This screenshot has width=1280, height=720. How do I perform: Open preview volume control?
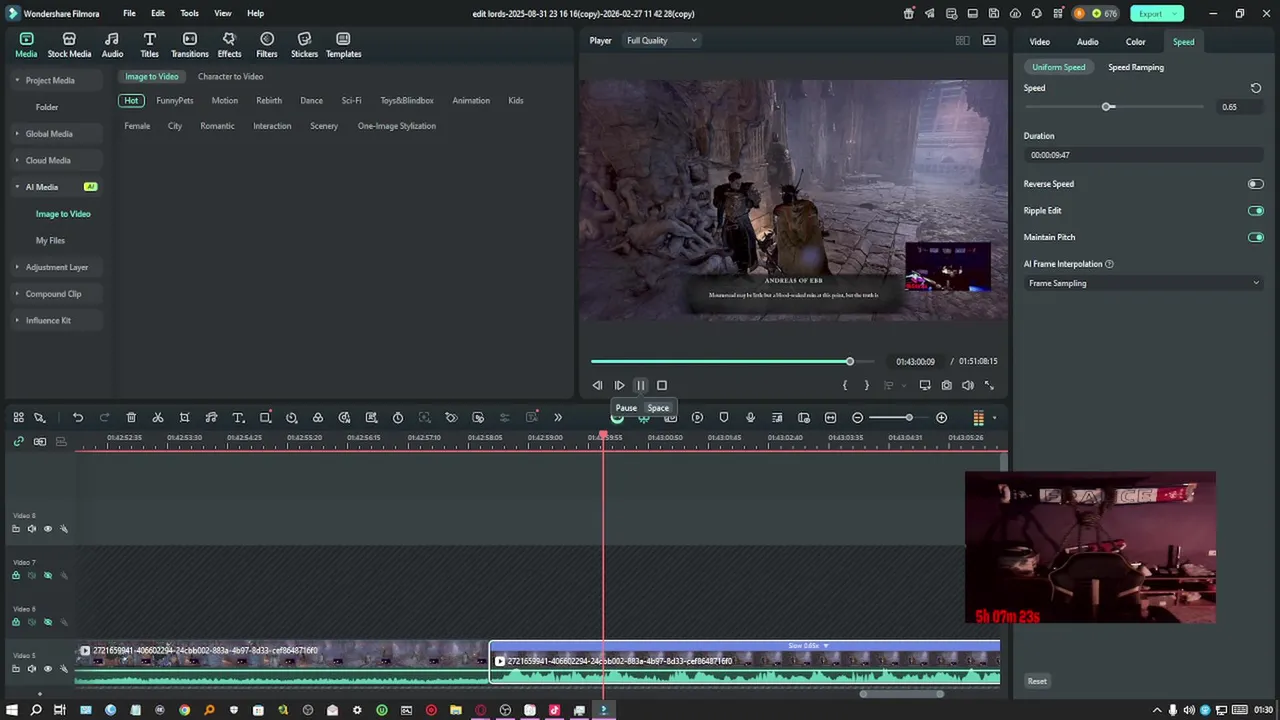(968, 385)
